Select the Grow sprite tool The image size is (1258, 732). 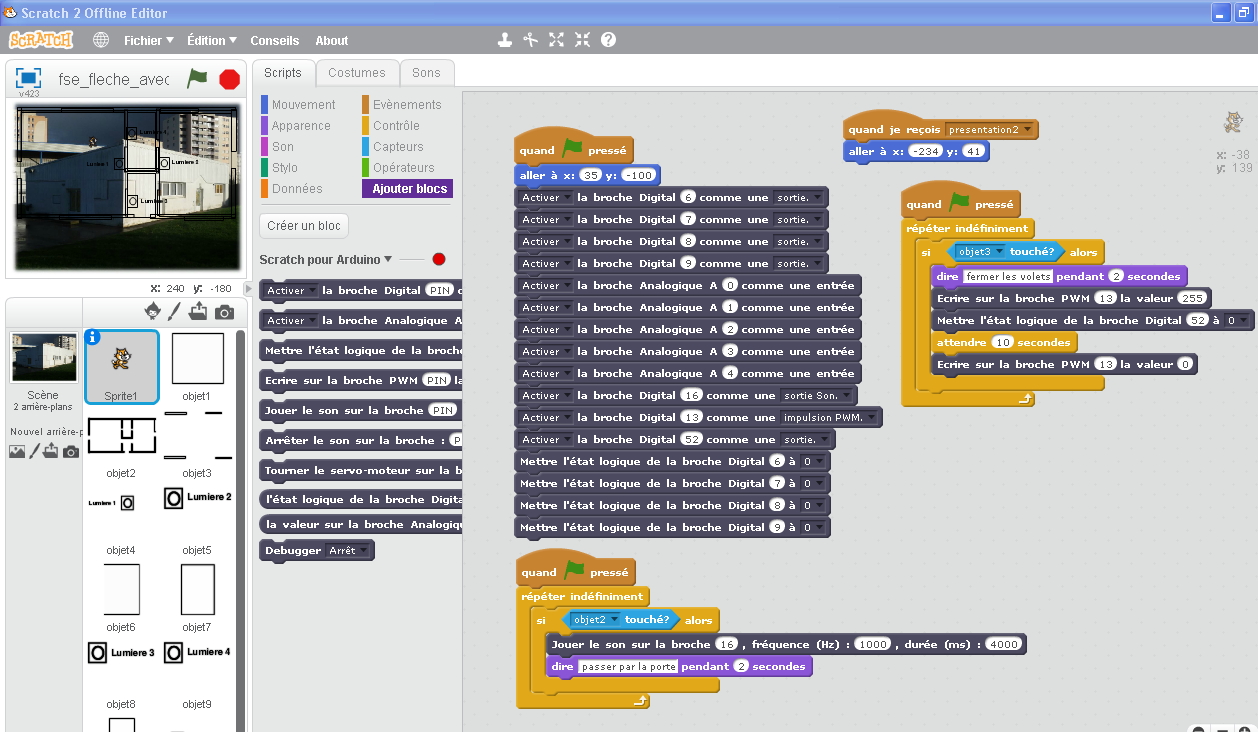pyautogui.click(x=557, y=40)
